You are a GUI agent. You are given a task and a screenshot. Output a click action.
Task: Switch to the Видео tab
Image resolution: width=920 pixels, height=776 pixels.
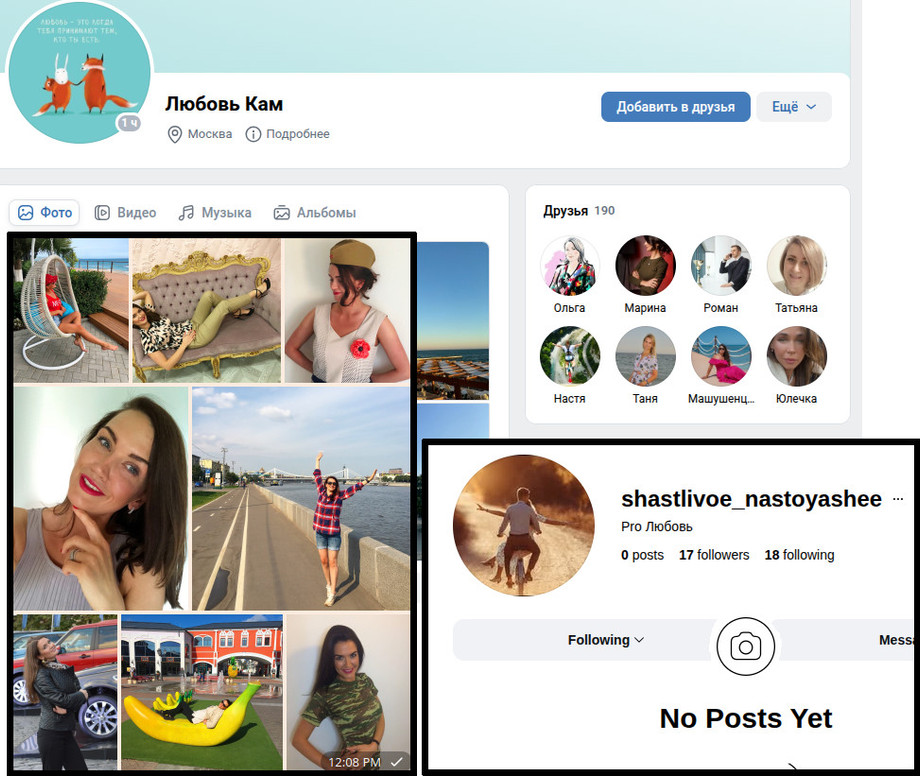pyautogui.click(x=125, y=213)
